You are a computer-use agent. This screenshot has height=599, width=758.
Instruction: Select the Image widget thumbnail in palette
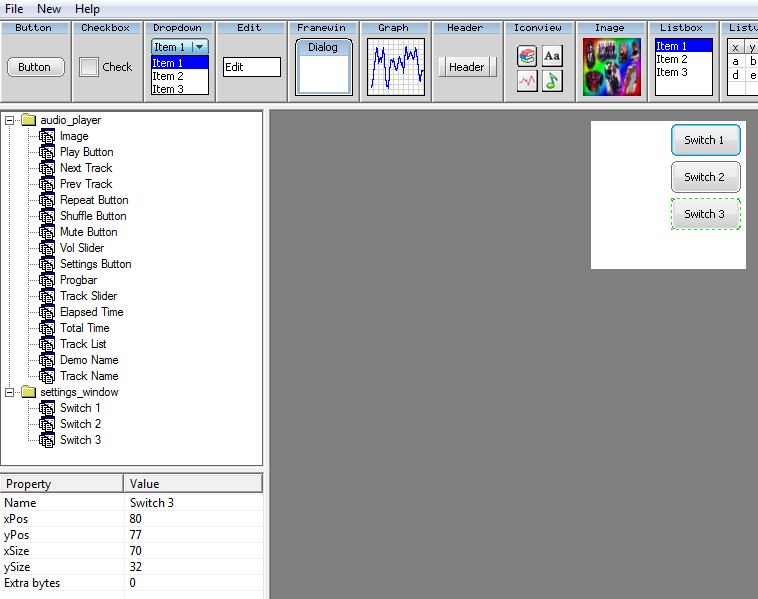(x=610, y=67)
